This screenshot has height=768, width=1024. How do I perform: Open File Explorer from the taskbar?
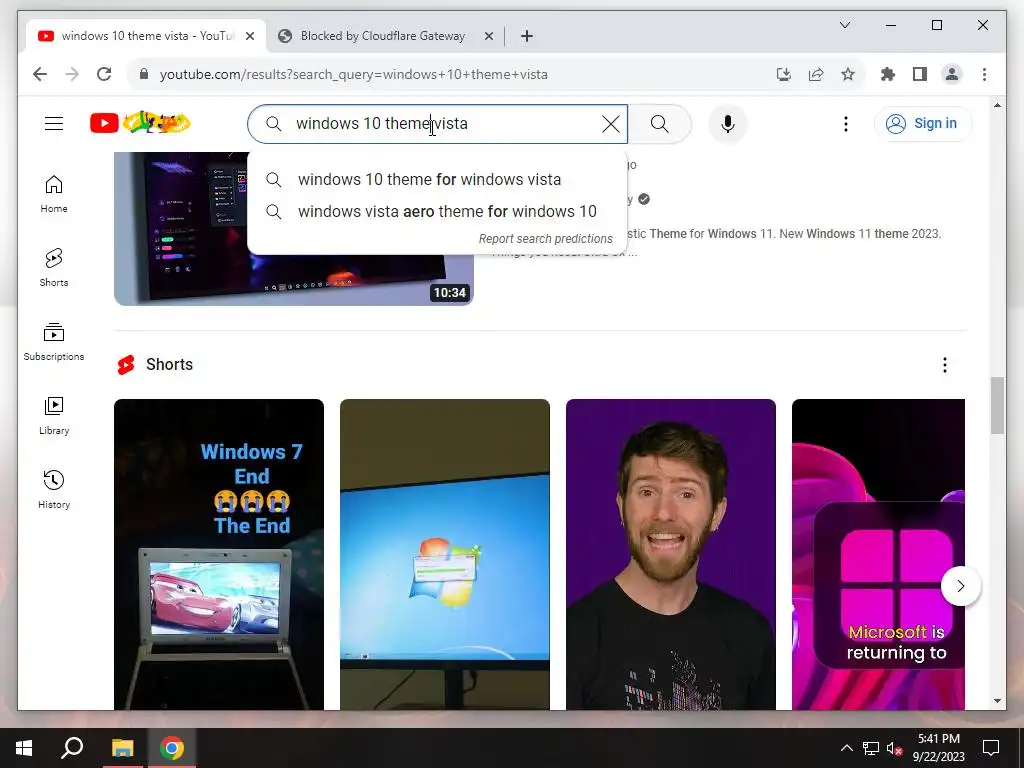(x=122, y=748)
